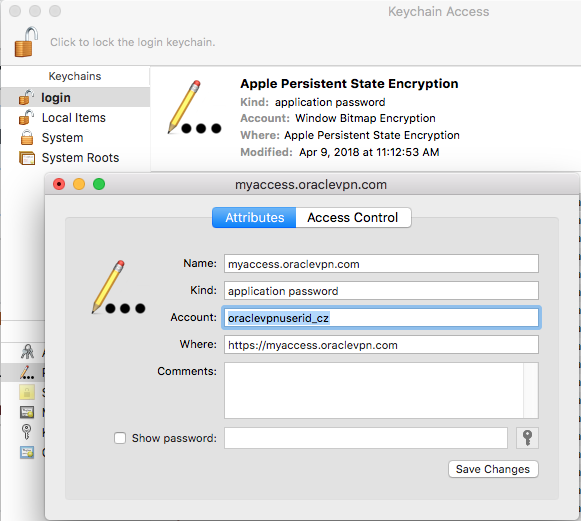Click the Where field with the https URL
The image size is (581, 521).
(x=381, y=345)
